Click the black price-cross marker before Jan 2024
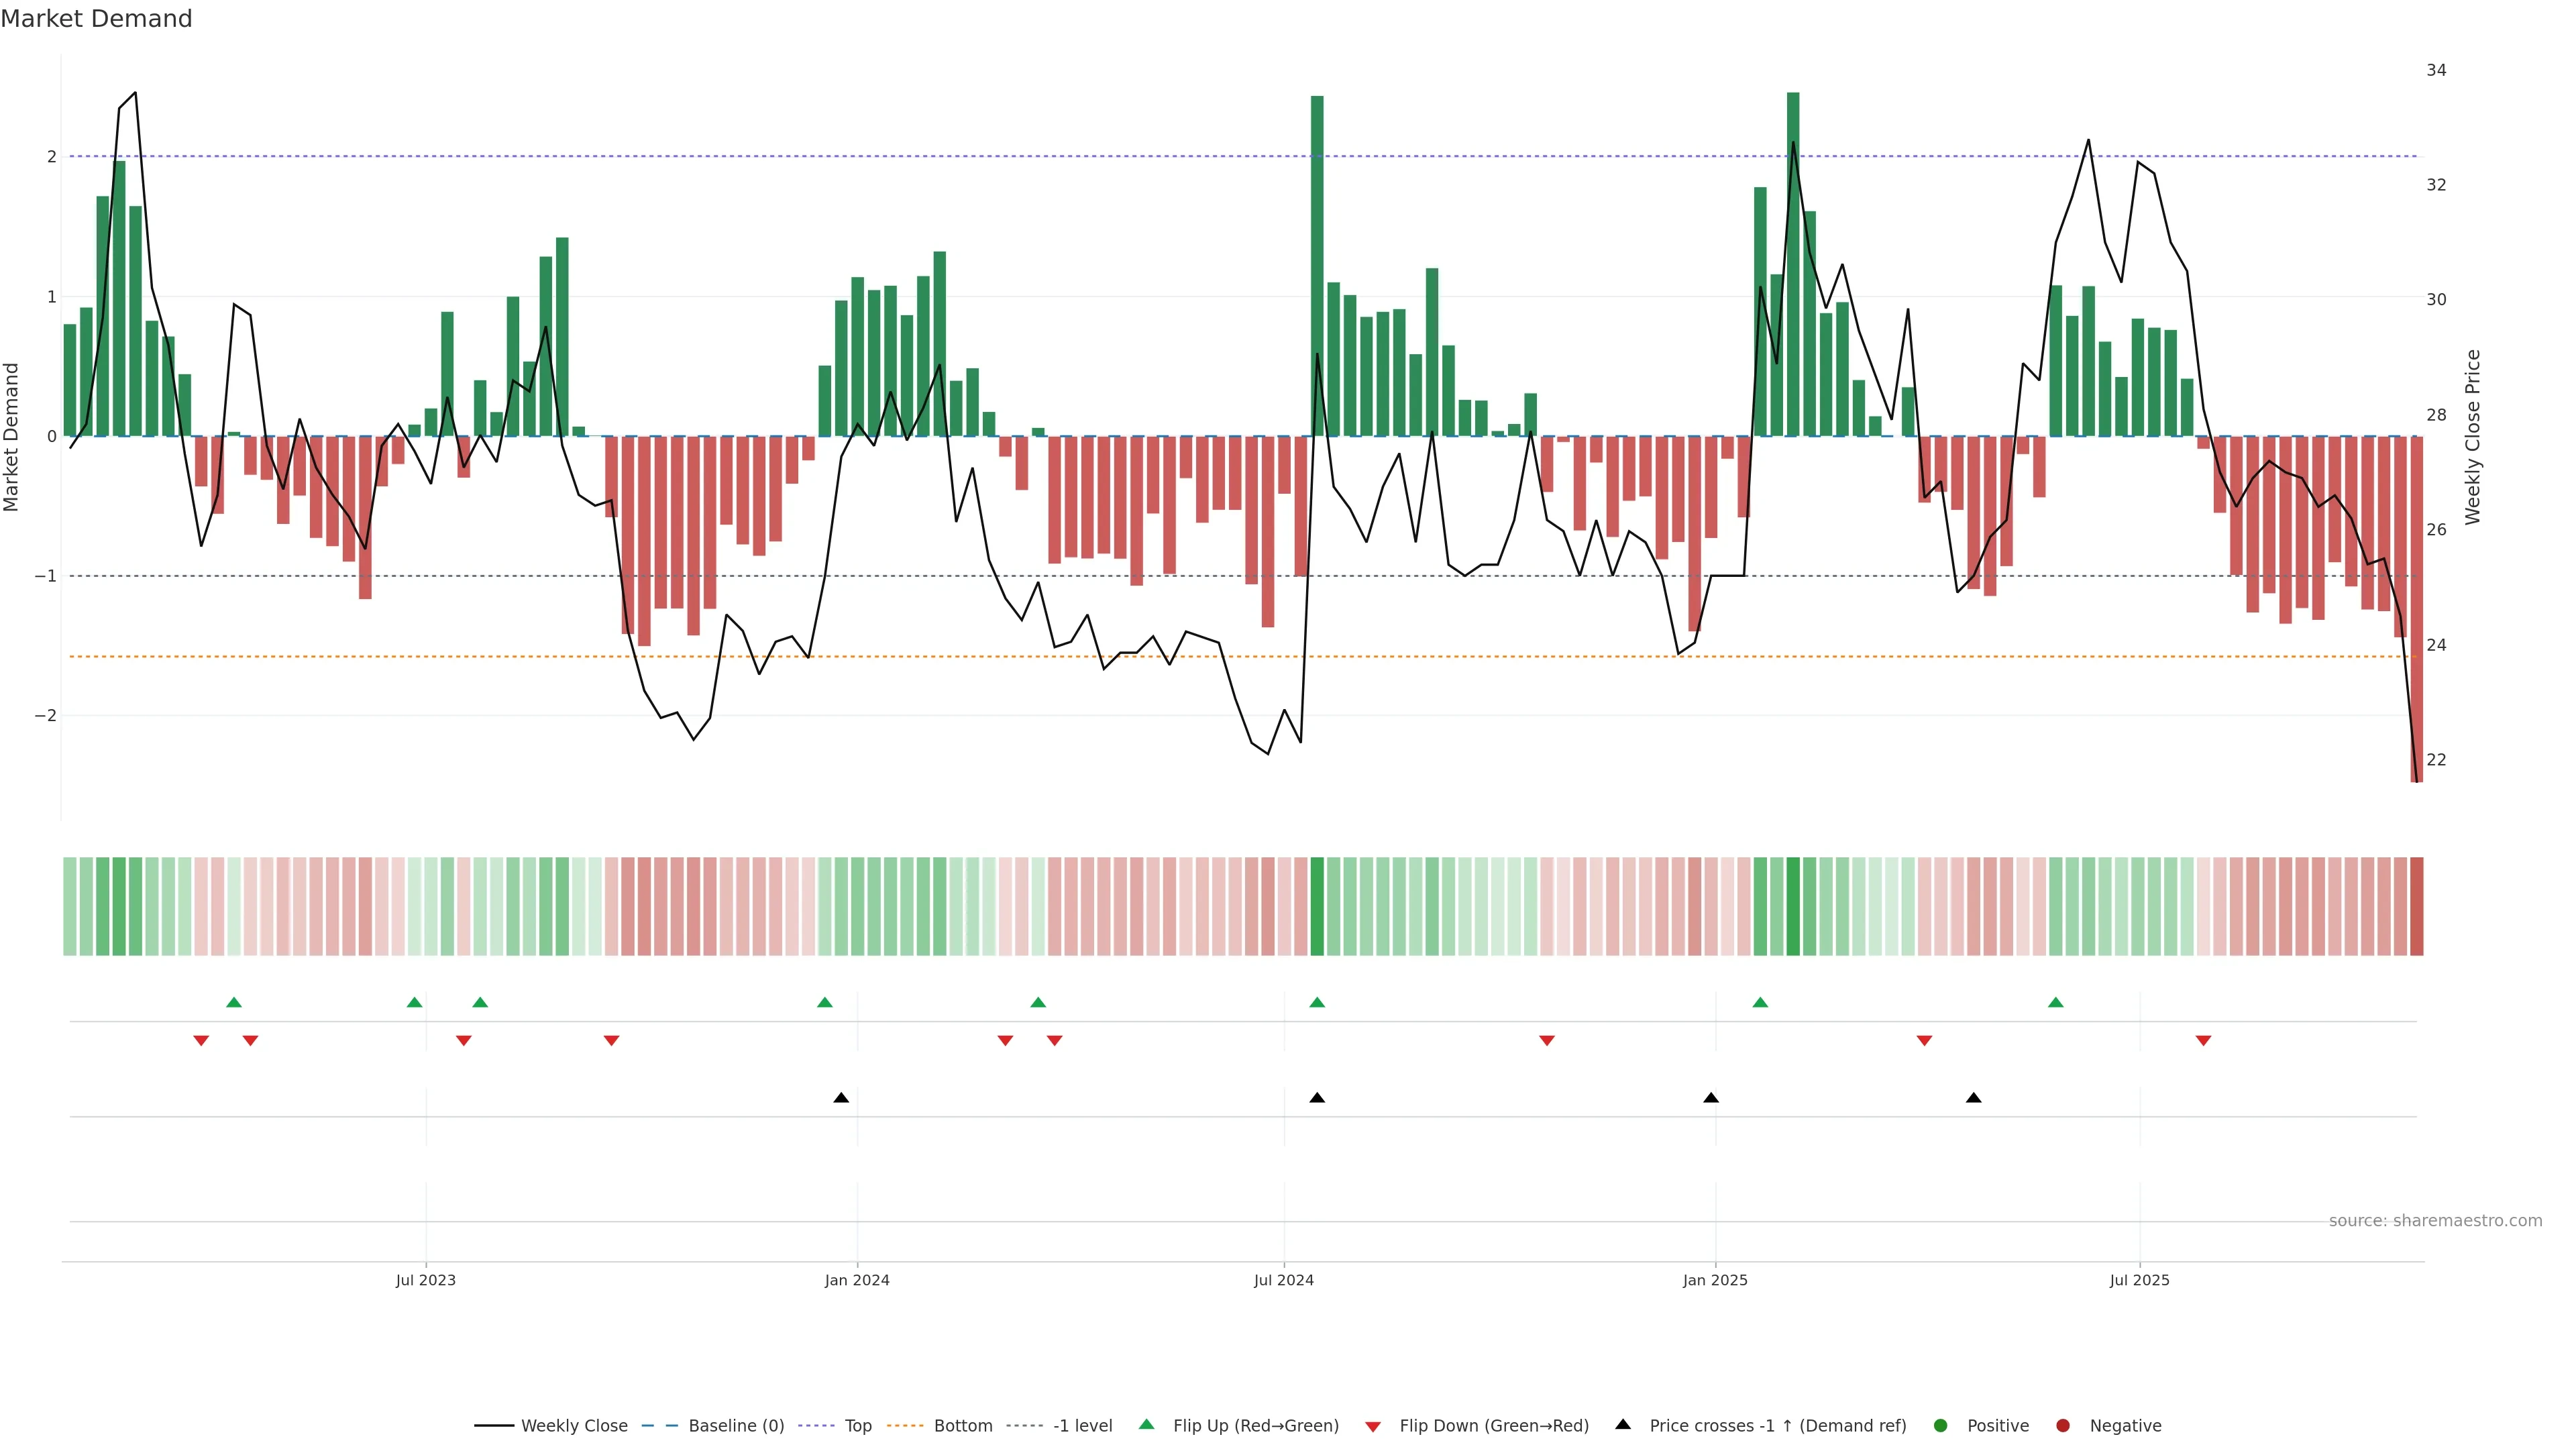This screenshot has height=1449, width=2576. coord(841,1098)
